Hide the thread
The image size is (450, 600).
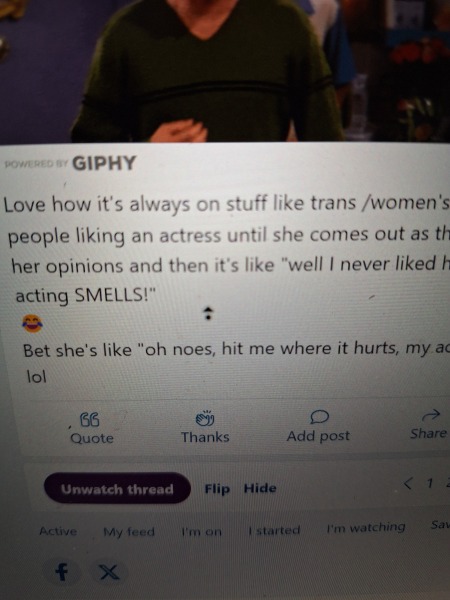260,488
